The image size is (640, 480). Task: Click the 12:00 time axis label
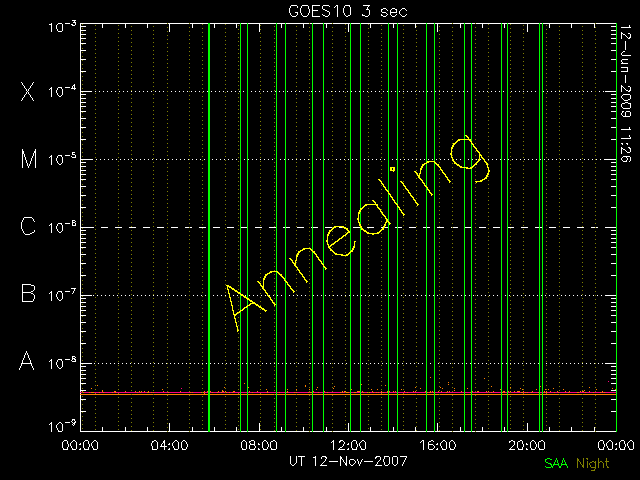[x=348, y=445]
